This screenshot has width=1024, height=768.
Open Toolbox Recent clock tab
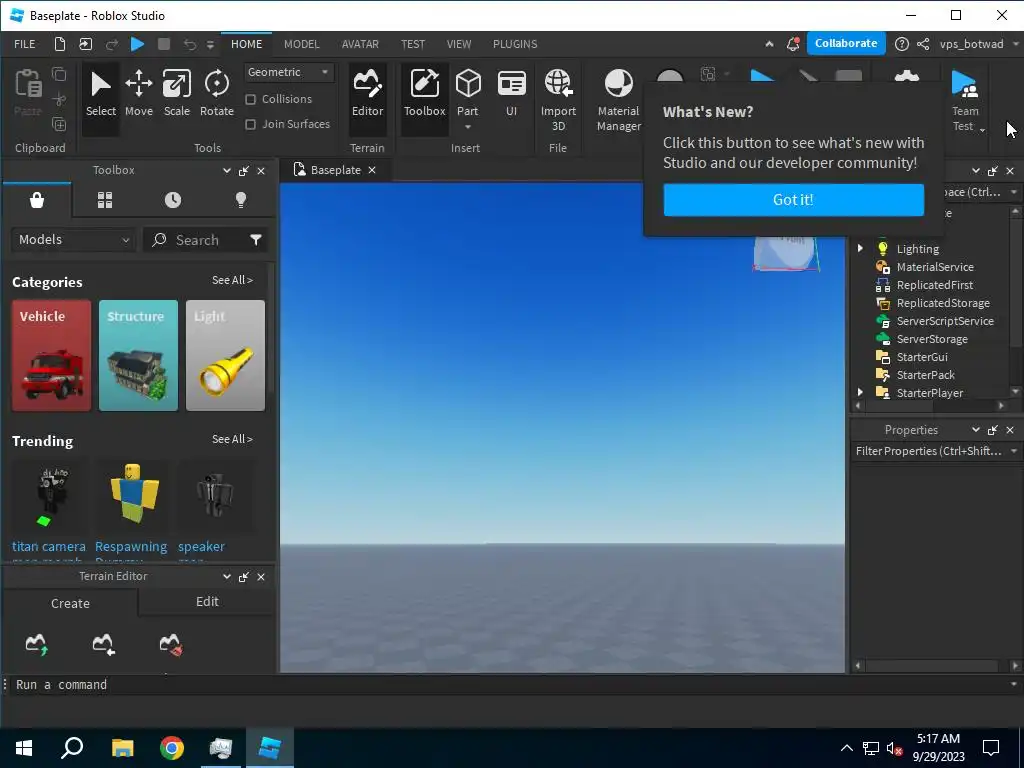[173, 200]
